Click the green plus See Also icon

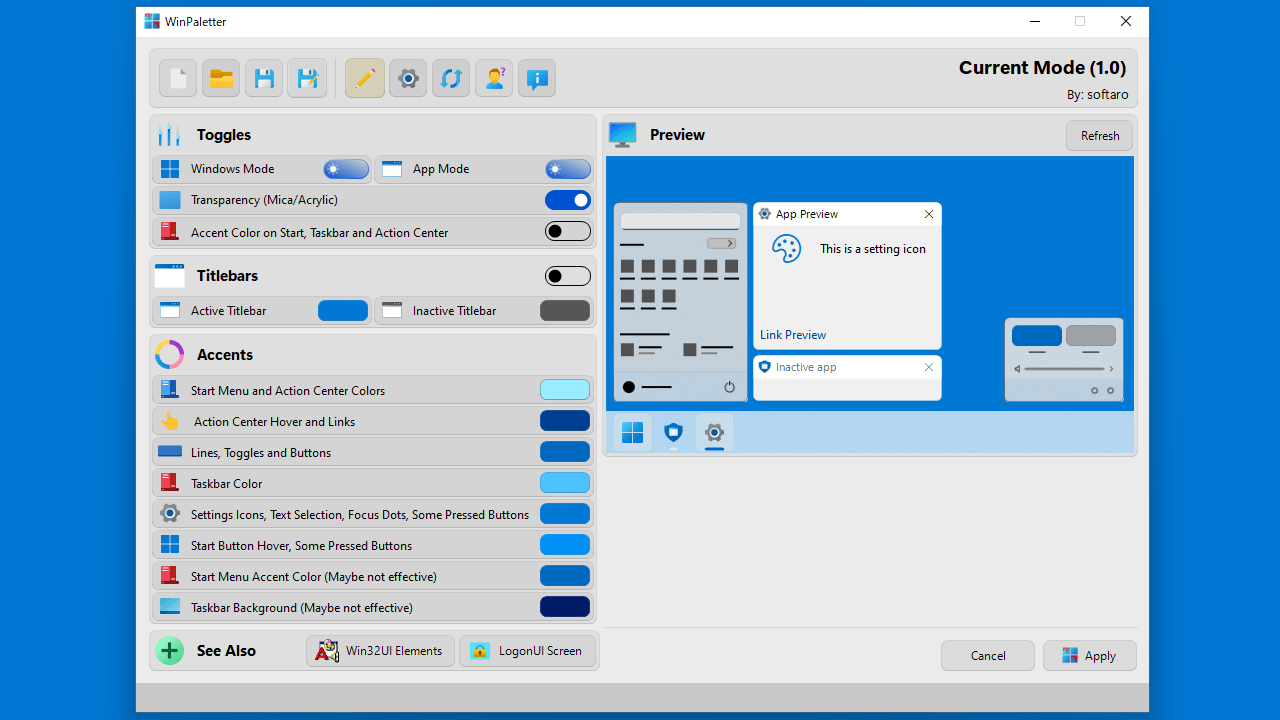pos(169,651)
